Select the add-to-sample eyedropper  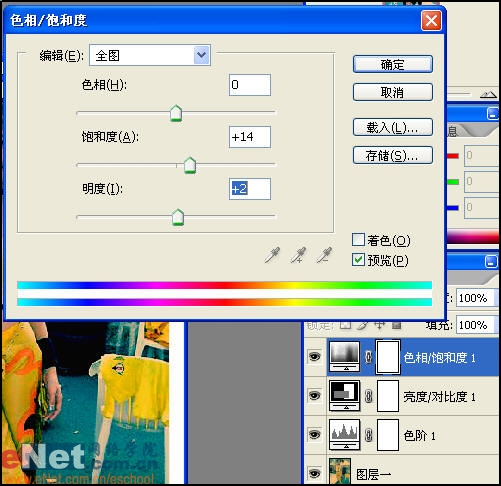coord(298,255)
